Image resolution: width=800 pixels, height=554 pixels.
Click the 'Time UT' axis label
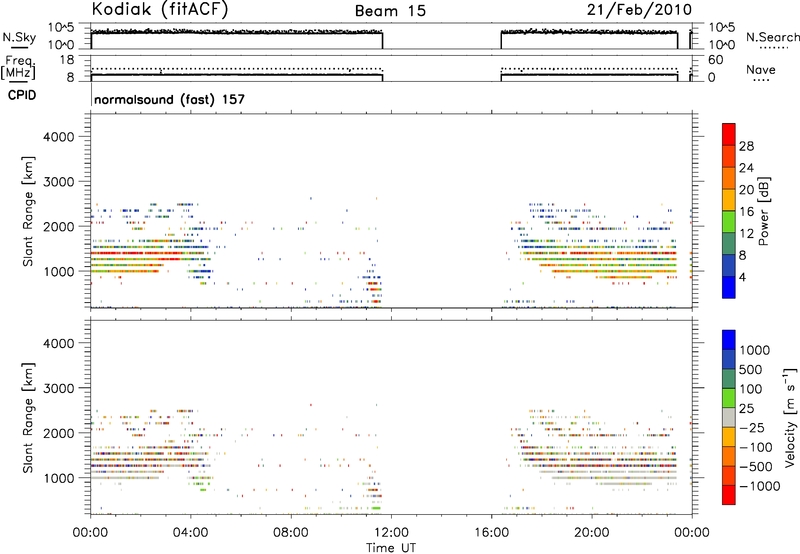click(391, 548)
